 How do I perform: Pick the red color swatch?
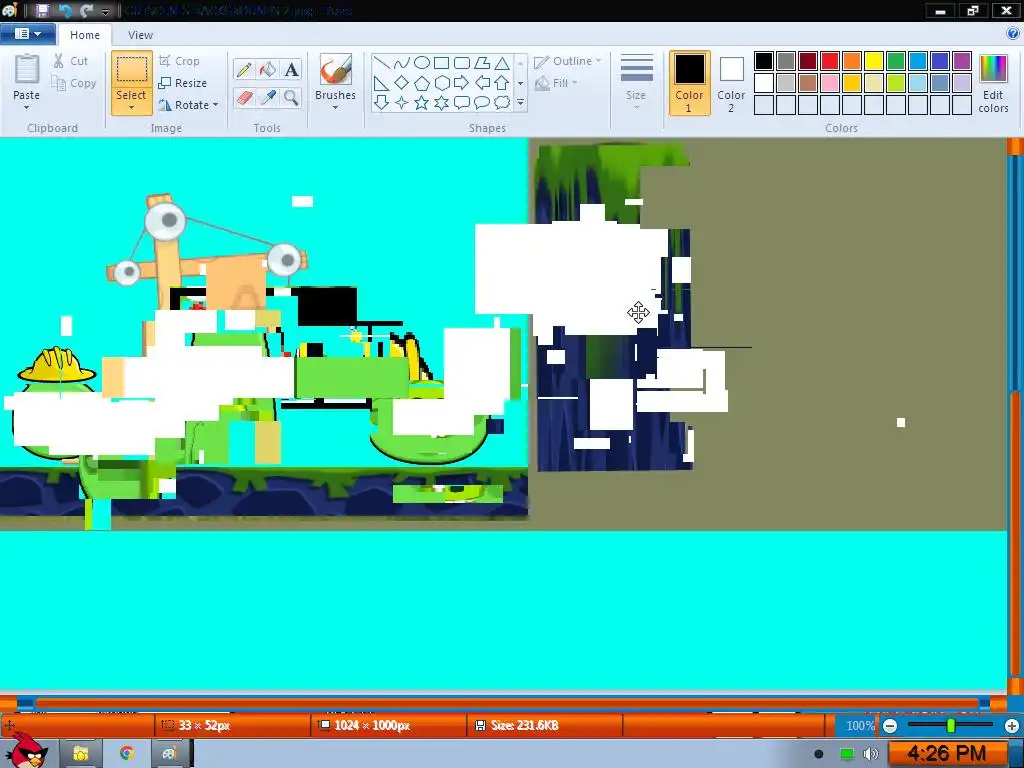[830, 61]
